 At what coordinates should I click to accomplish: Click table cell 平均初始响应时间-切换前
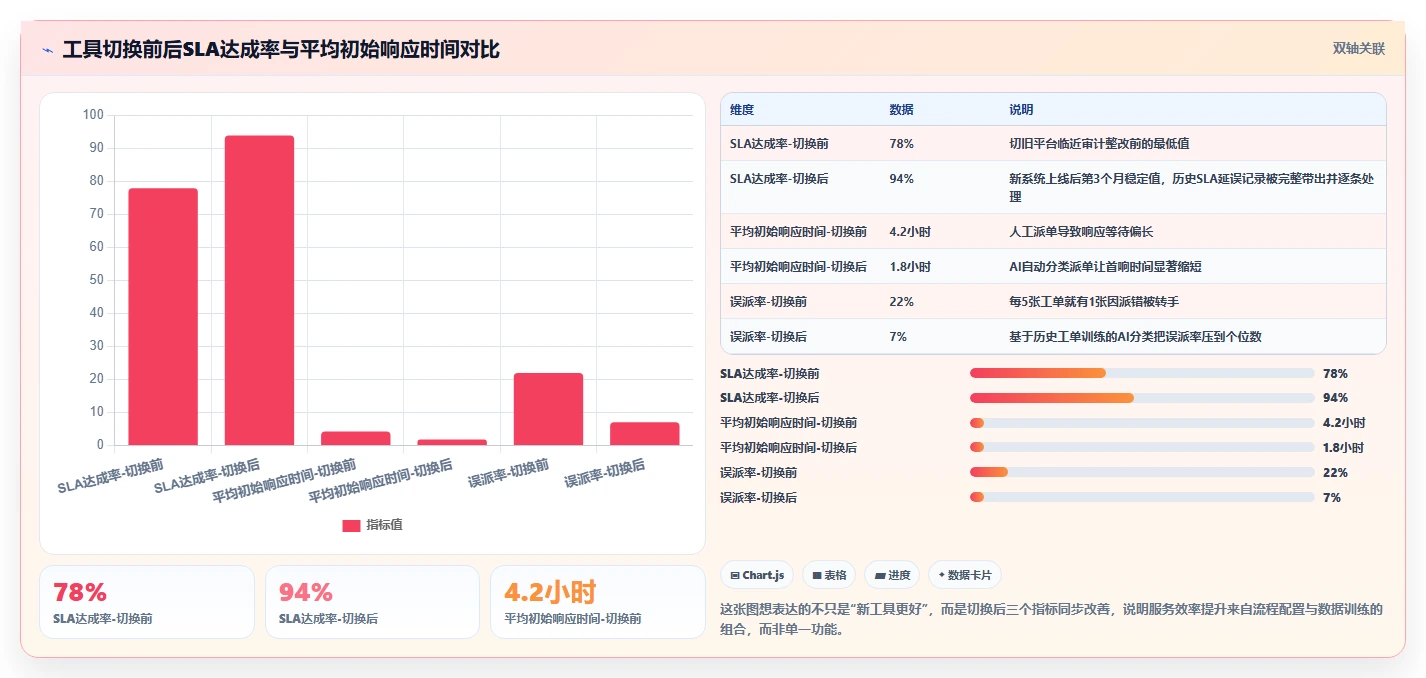click(798, 231)
